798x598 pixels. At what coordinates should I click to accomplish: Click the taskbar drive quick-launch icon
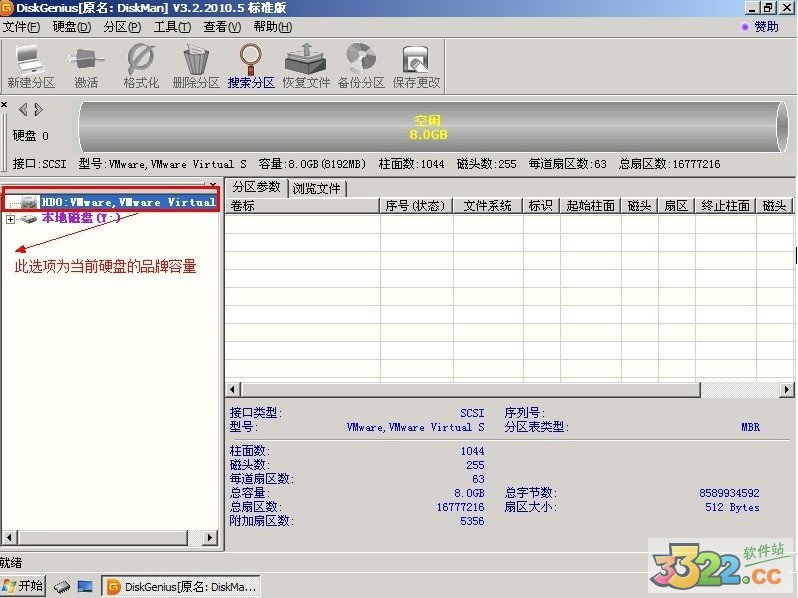(62, 587)
